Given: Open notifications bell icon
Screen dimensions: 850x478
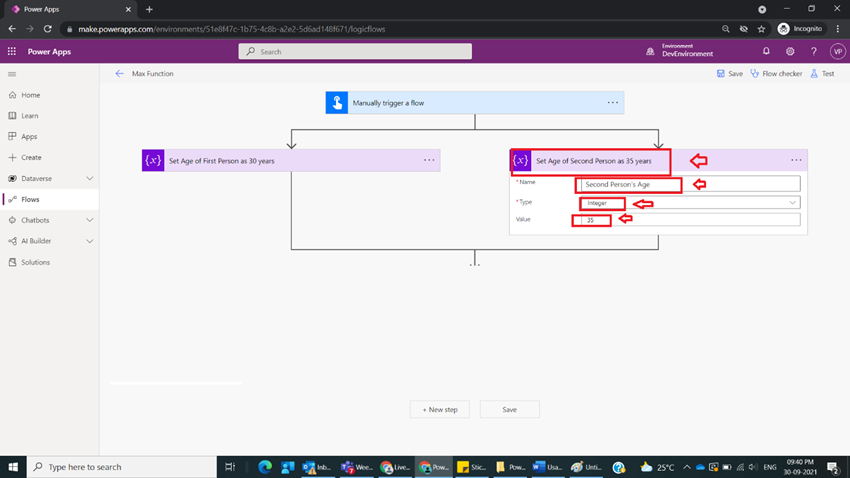Looking at the screenshot, I should click(x=766, y=51).
